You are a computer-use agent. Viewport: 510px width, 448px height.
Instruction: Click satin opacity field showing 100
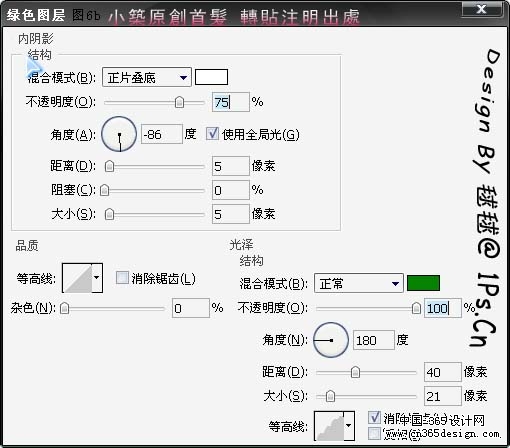pyautogui.click(x=442, y=308)
